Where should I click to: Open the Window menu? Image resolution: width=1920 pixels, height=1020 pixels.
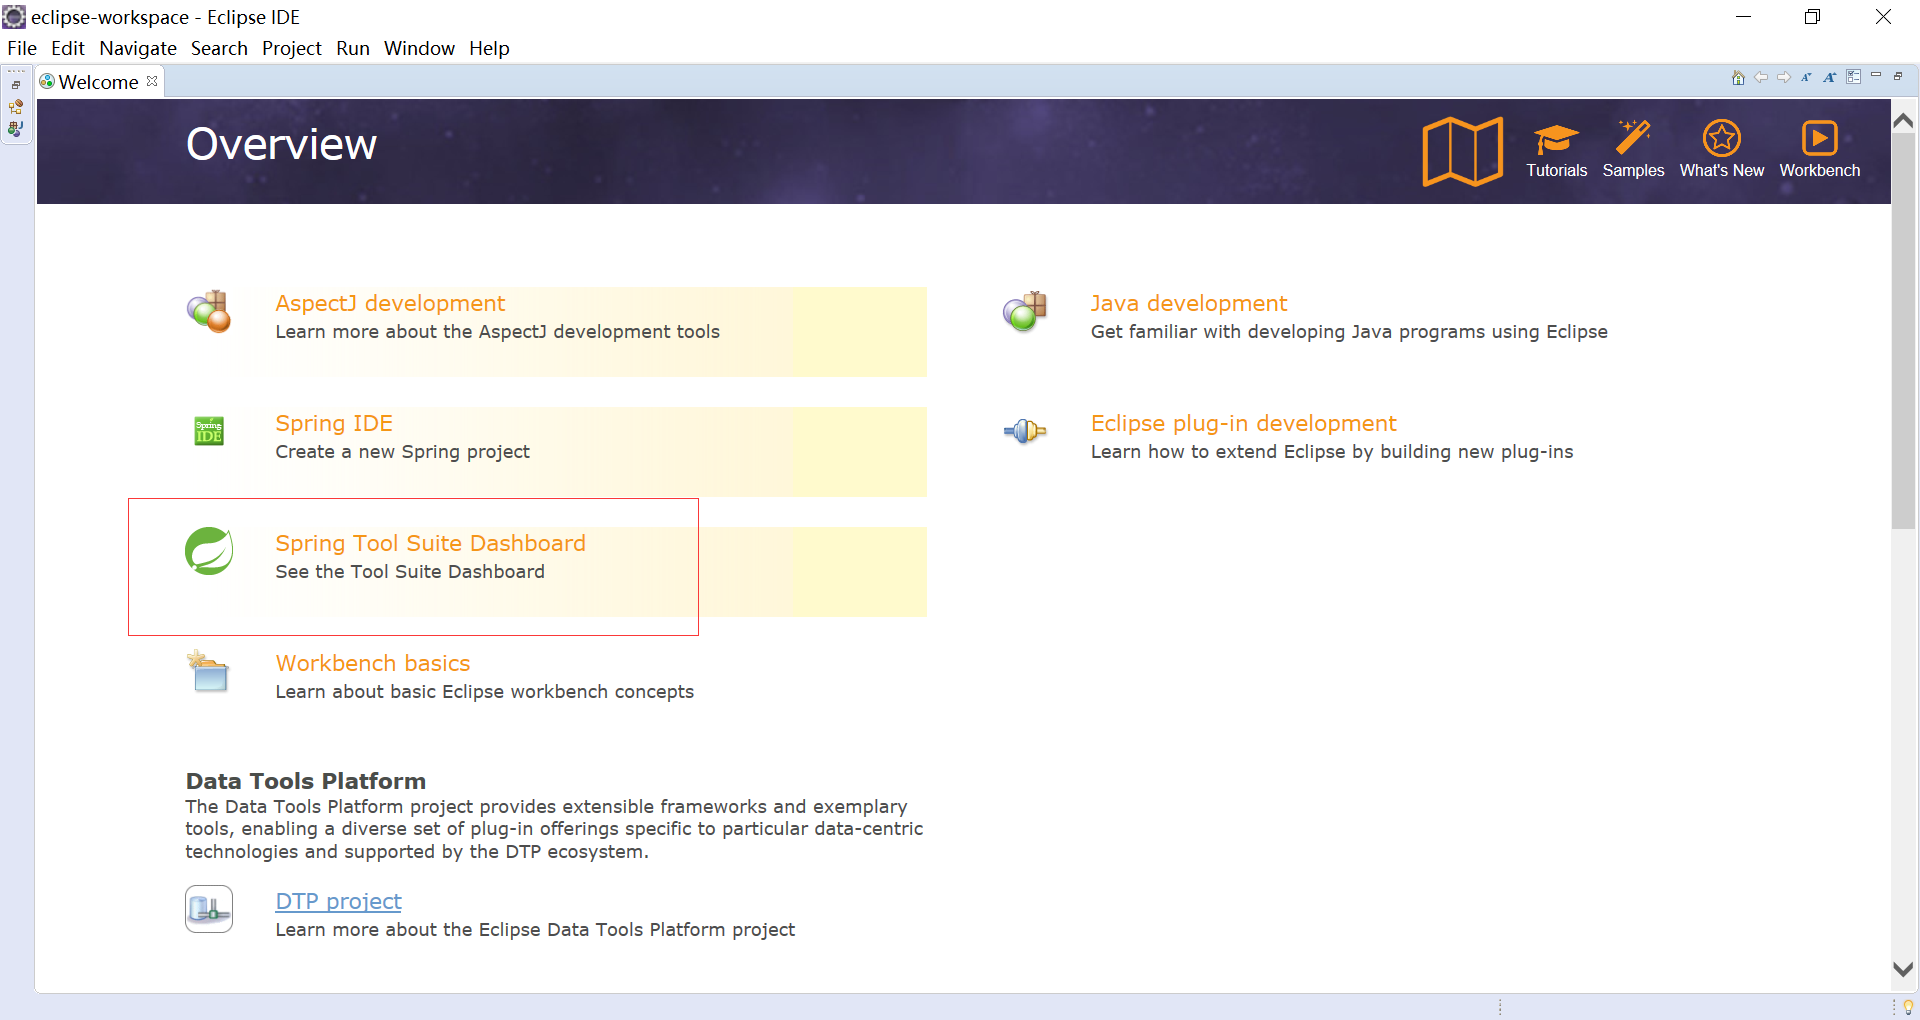[419, 48]
